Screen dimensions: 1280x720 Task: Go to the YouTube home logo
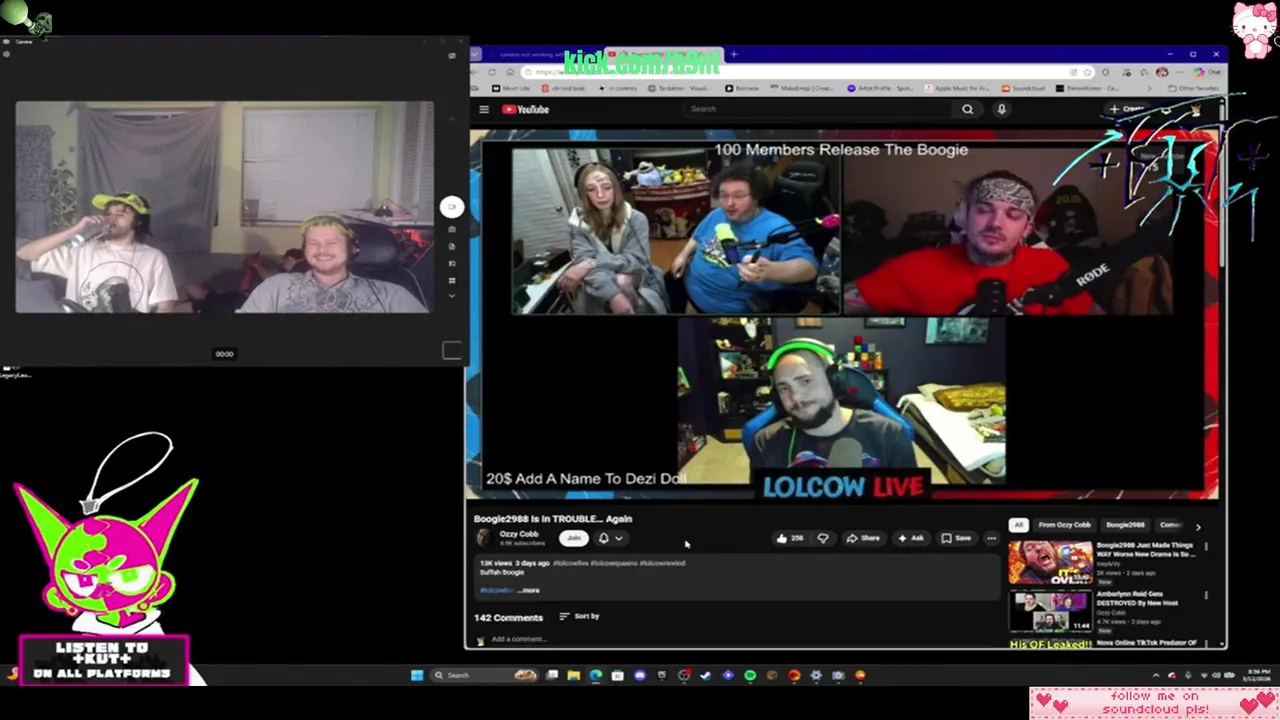click(526, 109)
